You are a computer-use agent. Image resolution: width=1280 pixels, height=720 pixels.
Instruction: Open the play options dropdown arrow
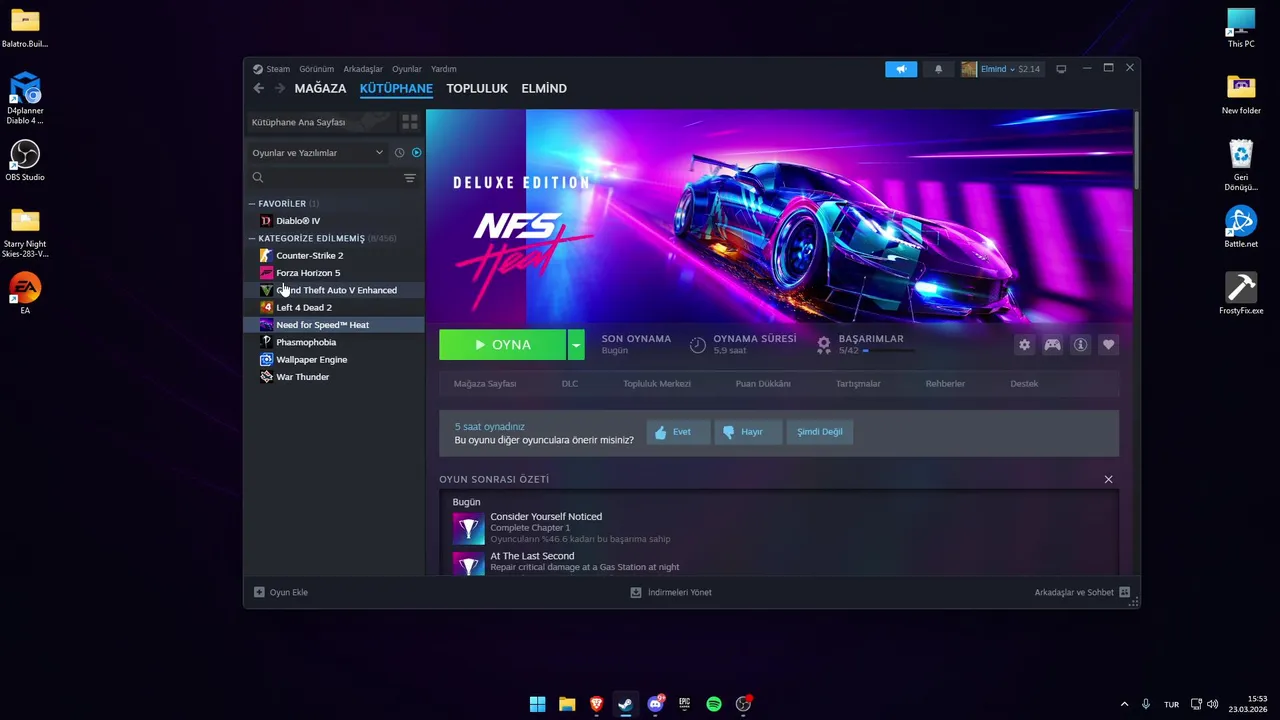tap(576, 344)
